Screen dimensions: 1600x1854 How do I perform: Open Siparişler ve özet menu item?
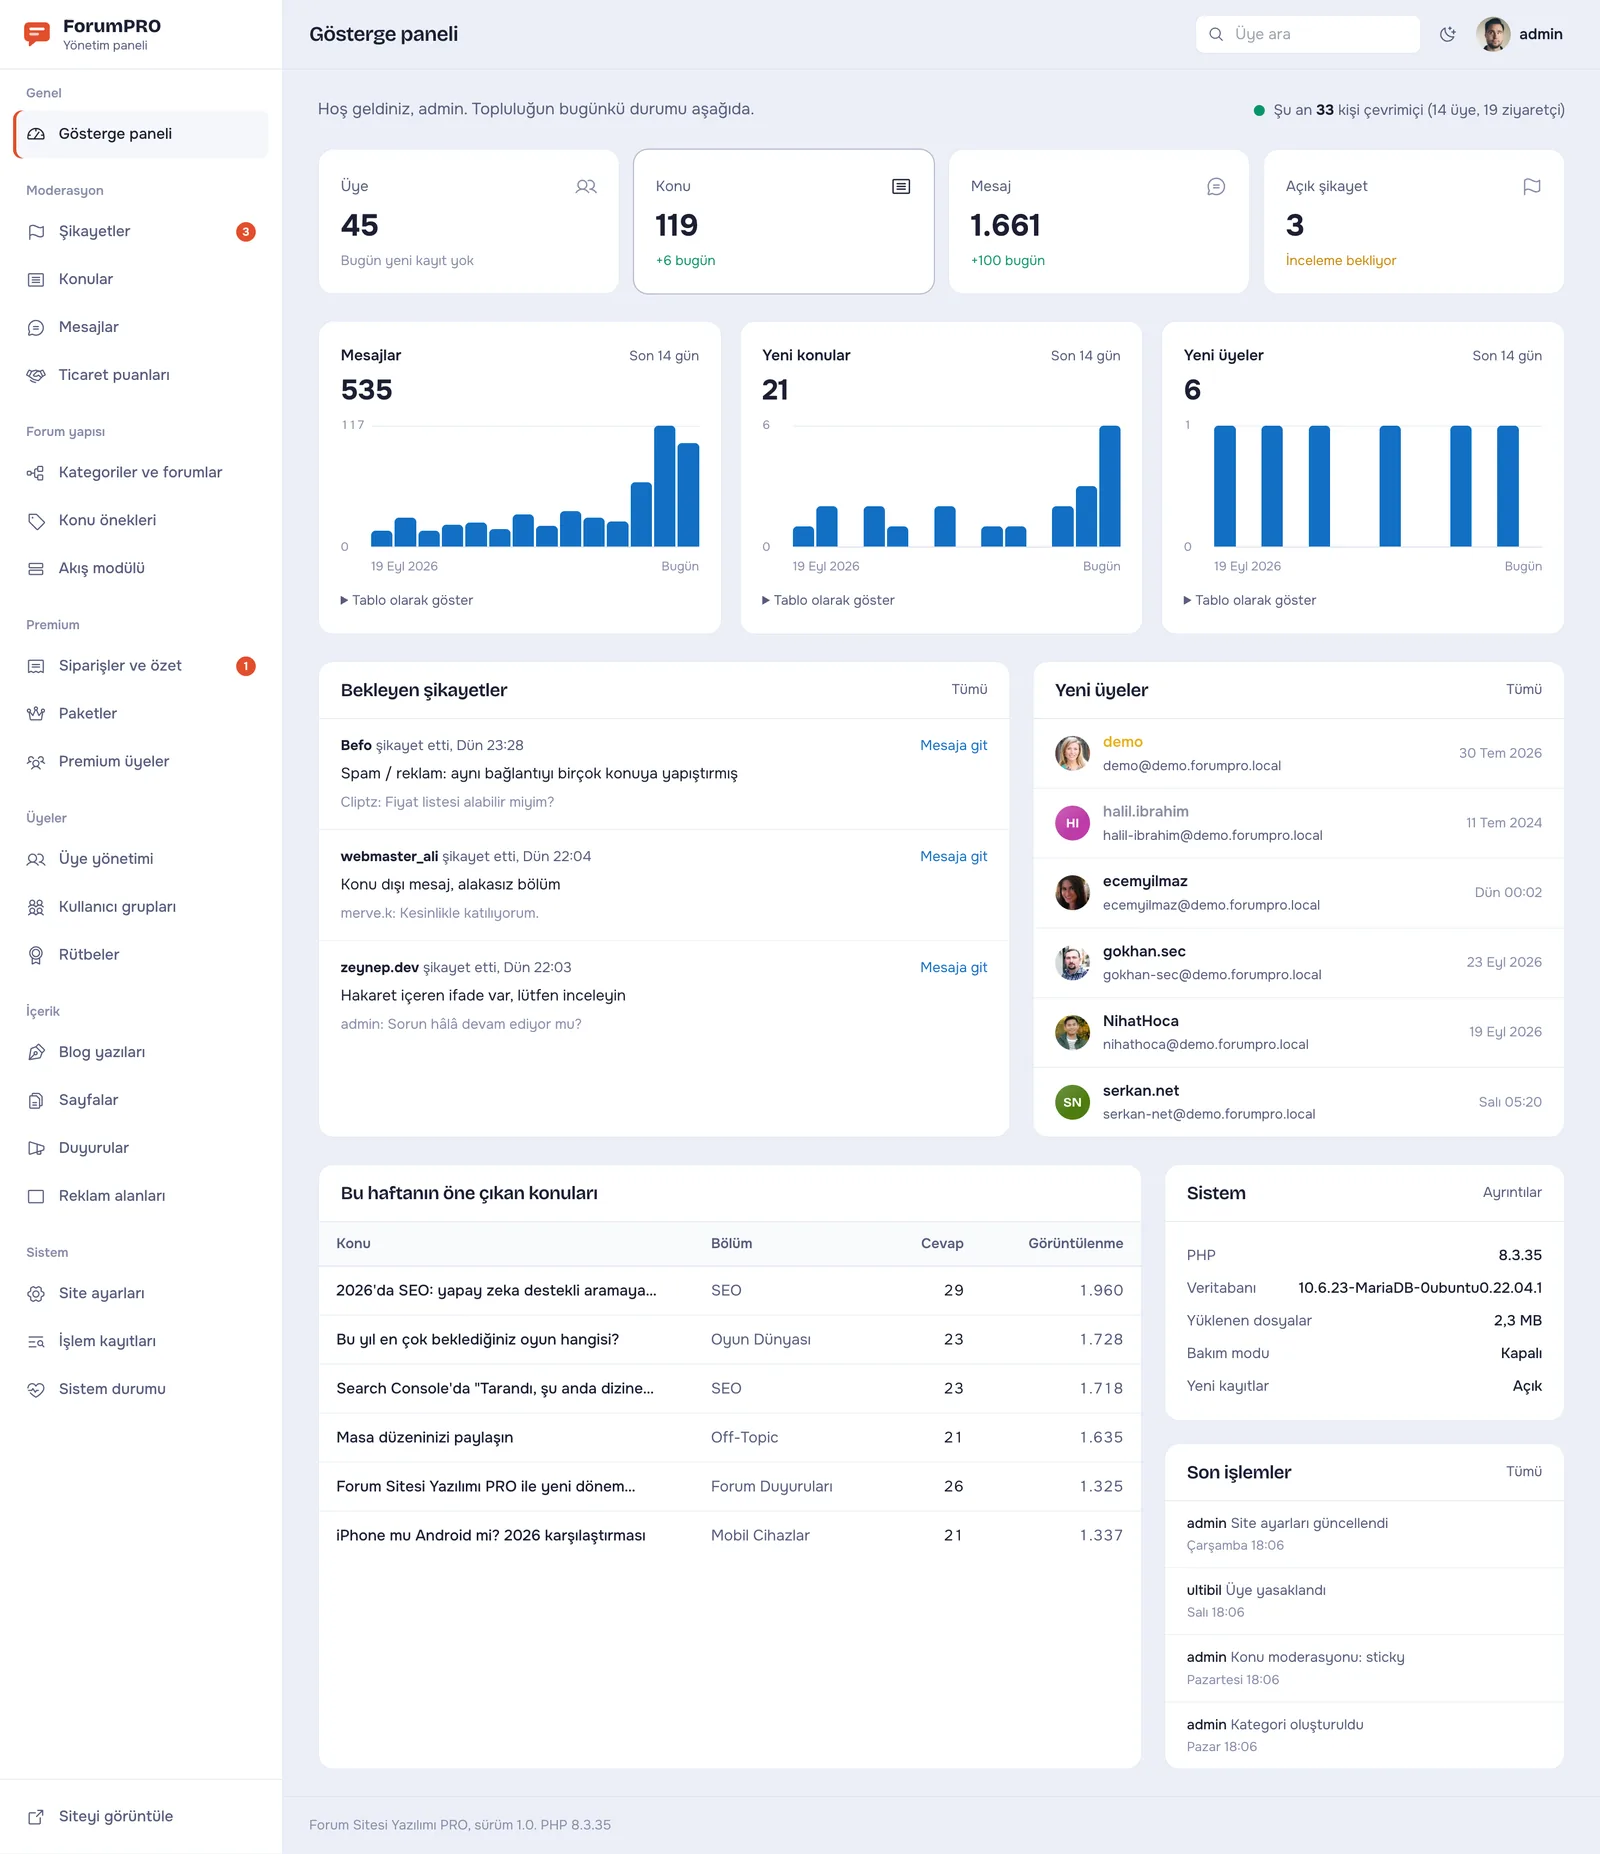coord(141,666)
